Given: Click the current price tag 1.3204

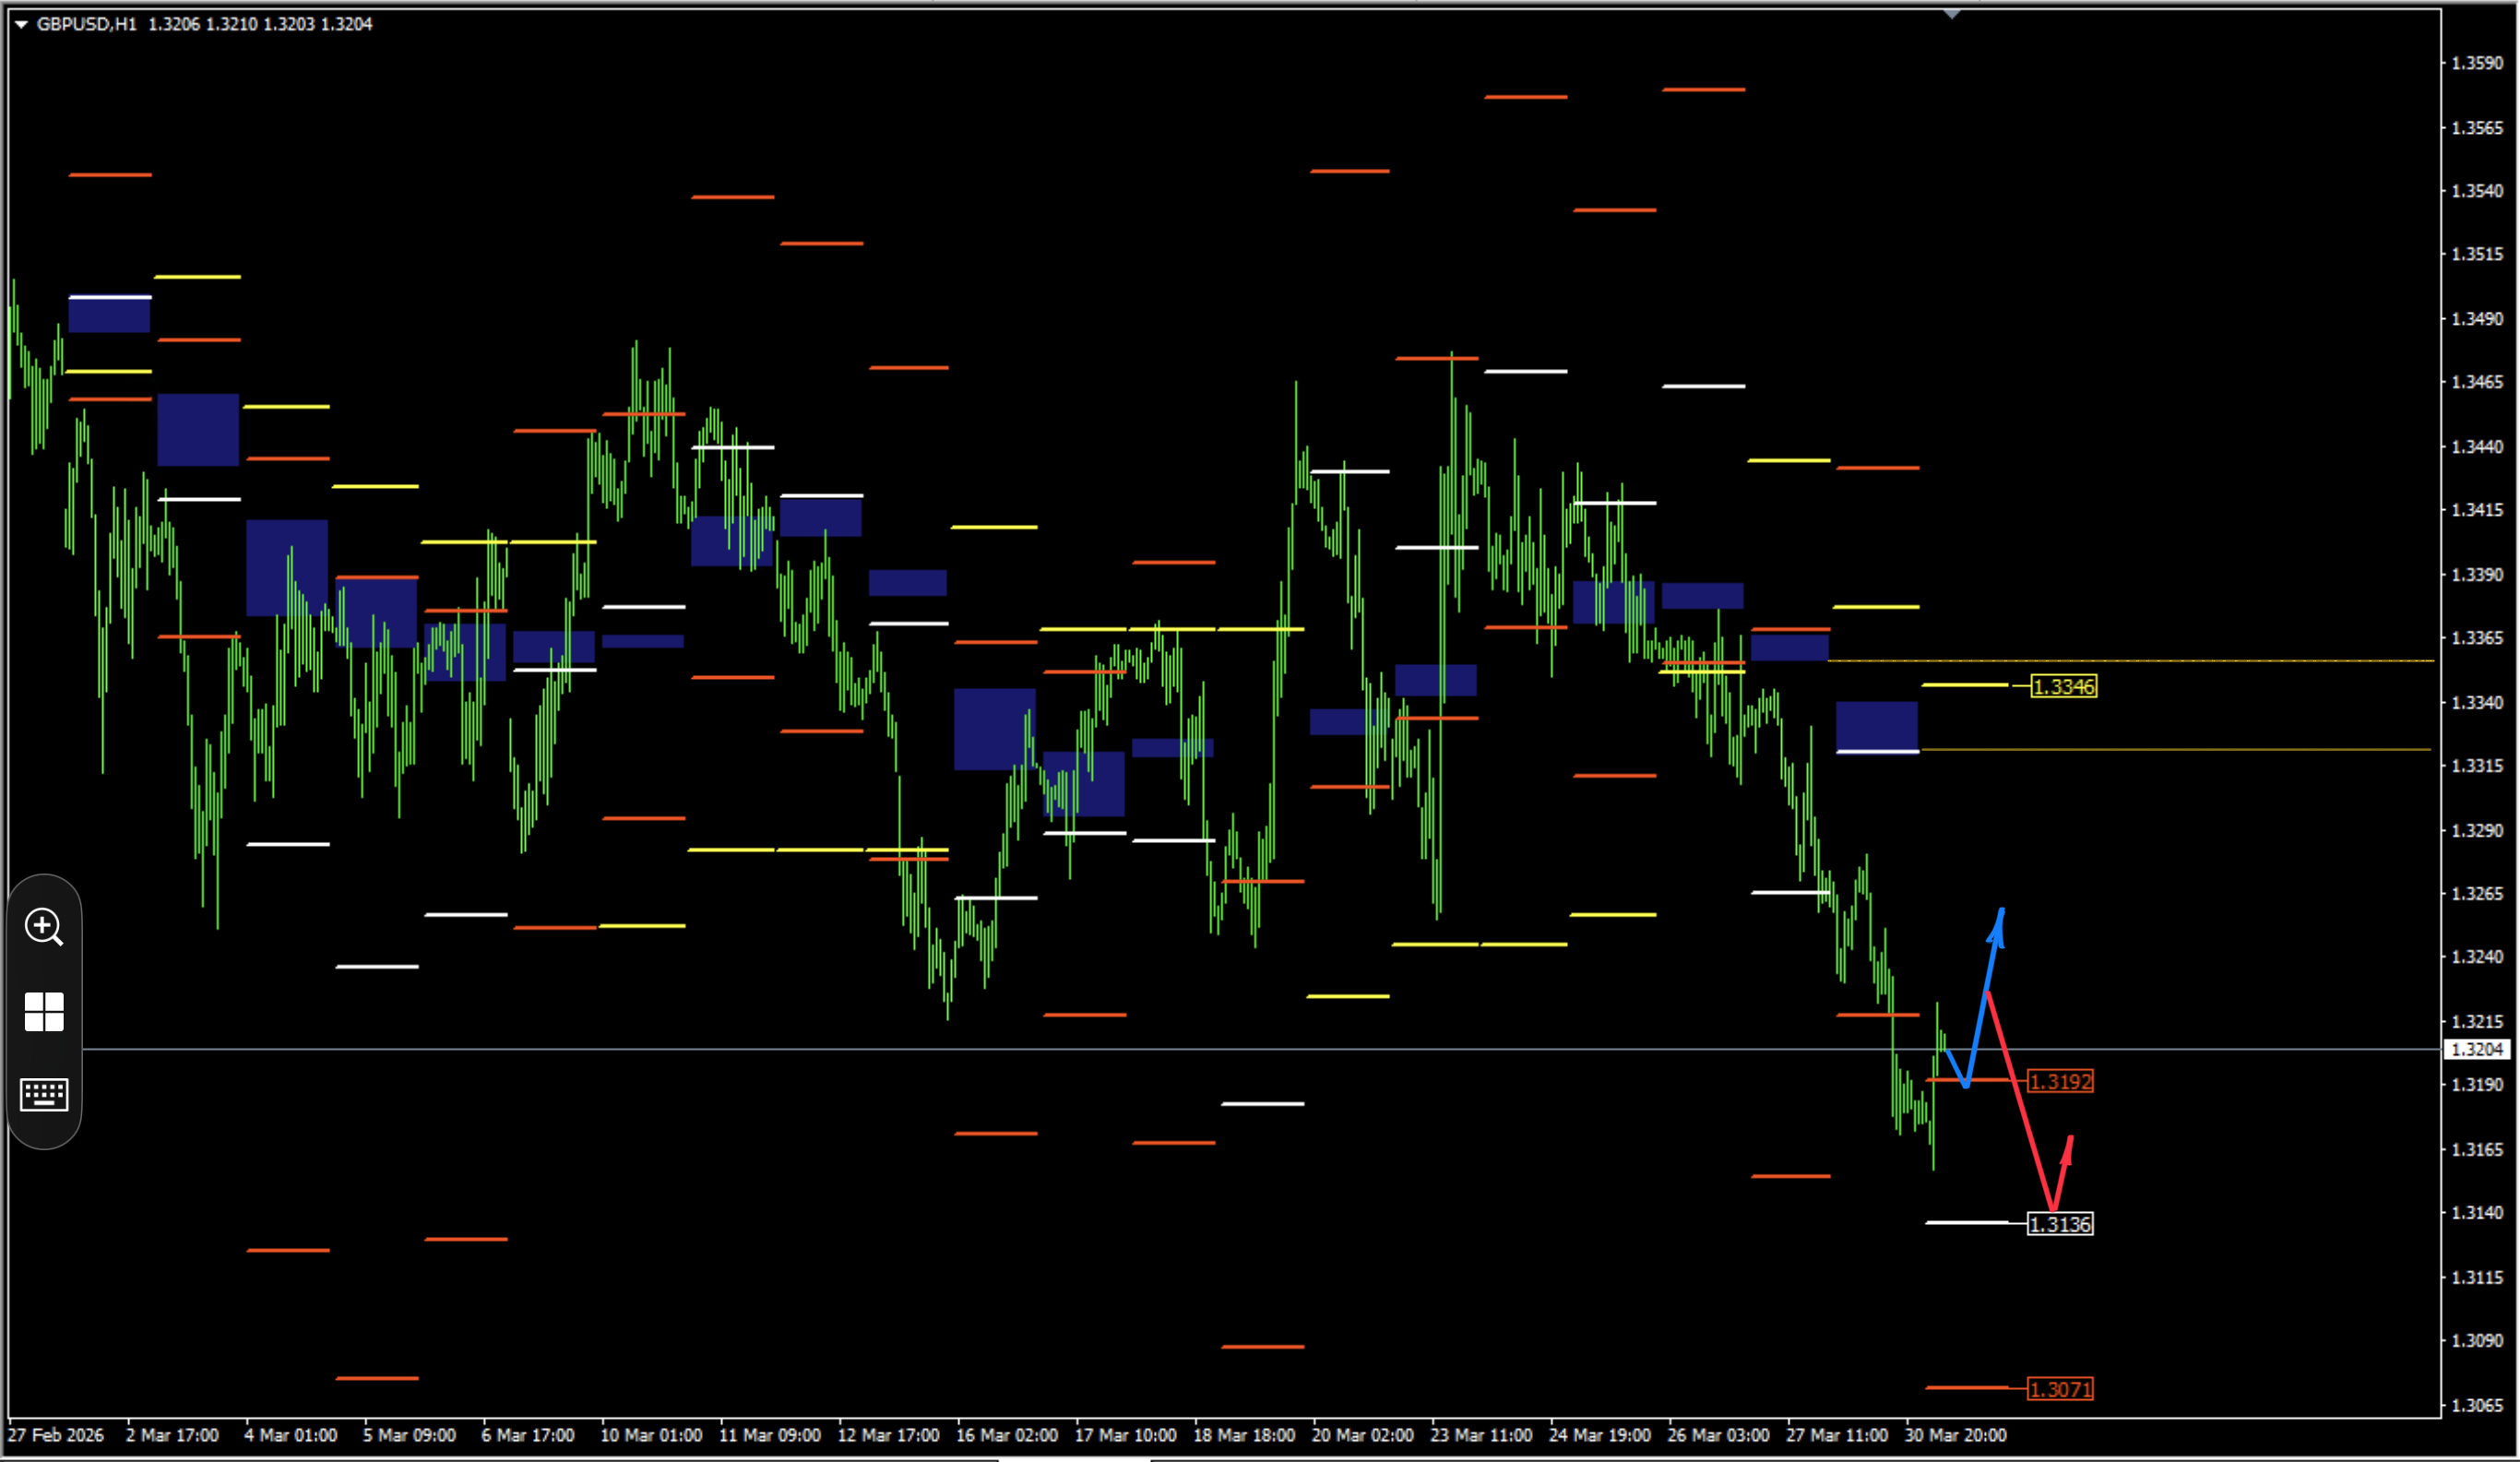Looking at the screenshot, I should (2477, 1049).
